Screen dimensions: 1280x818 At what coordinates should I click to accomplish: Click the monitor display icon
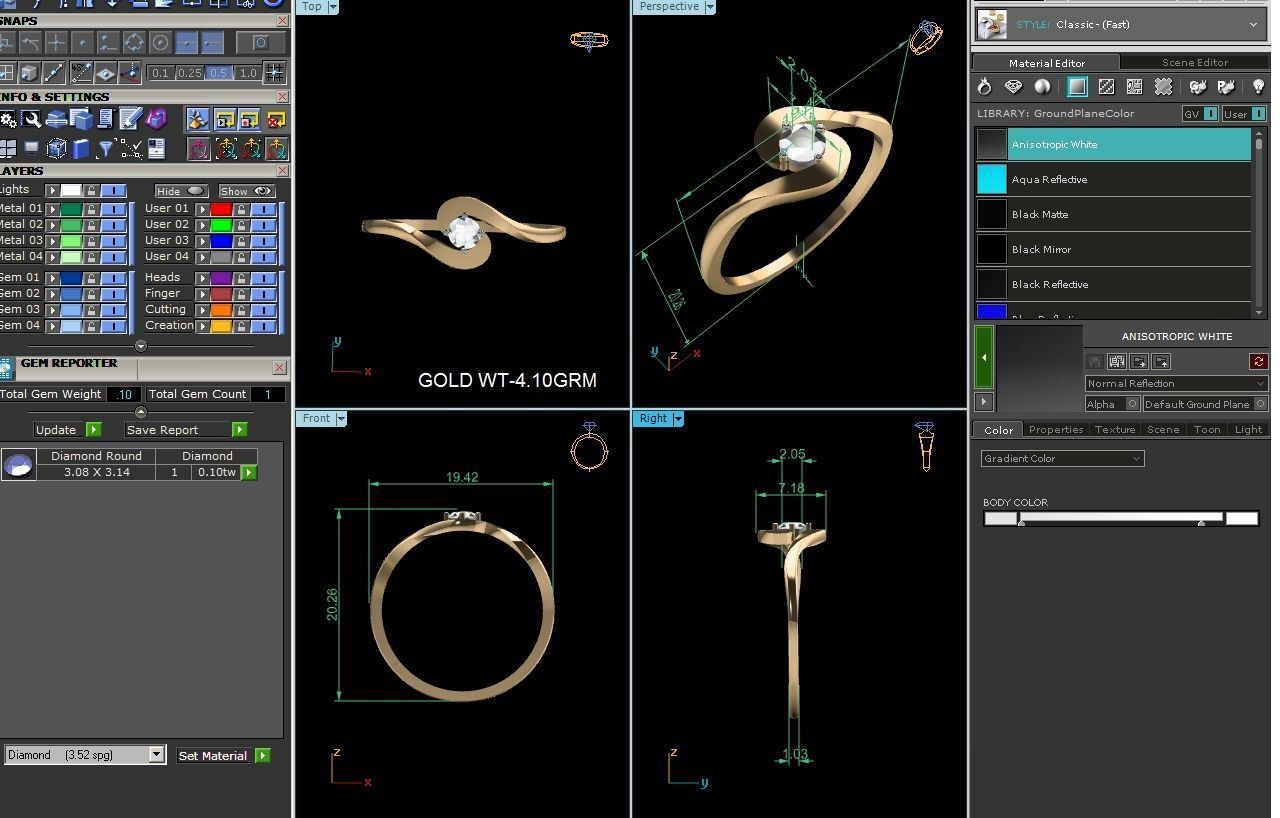click(32, 149)
